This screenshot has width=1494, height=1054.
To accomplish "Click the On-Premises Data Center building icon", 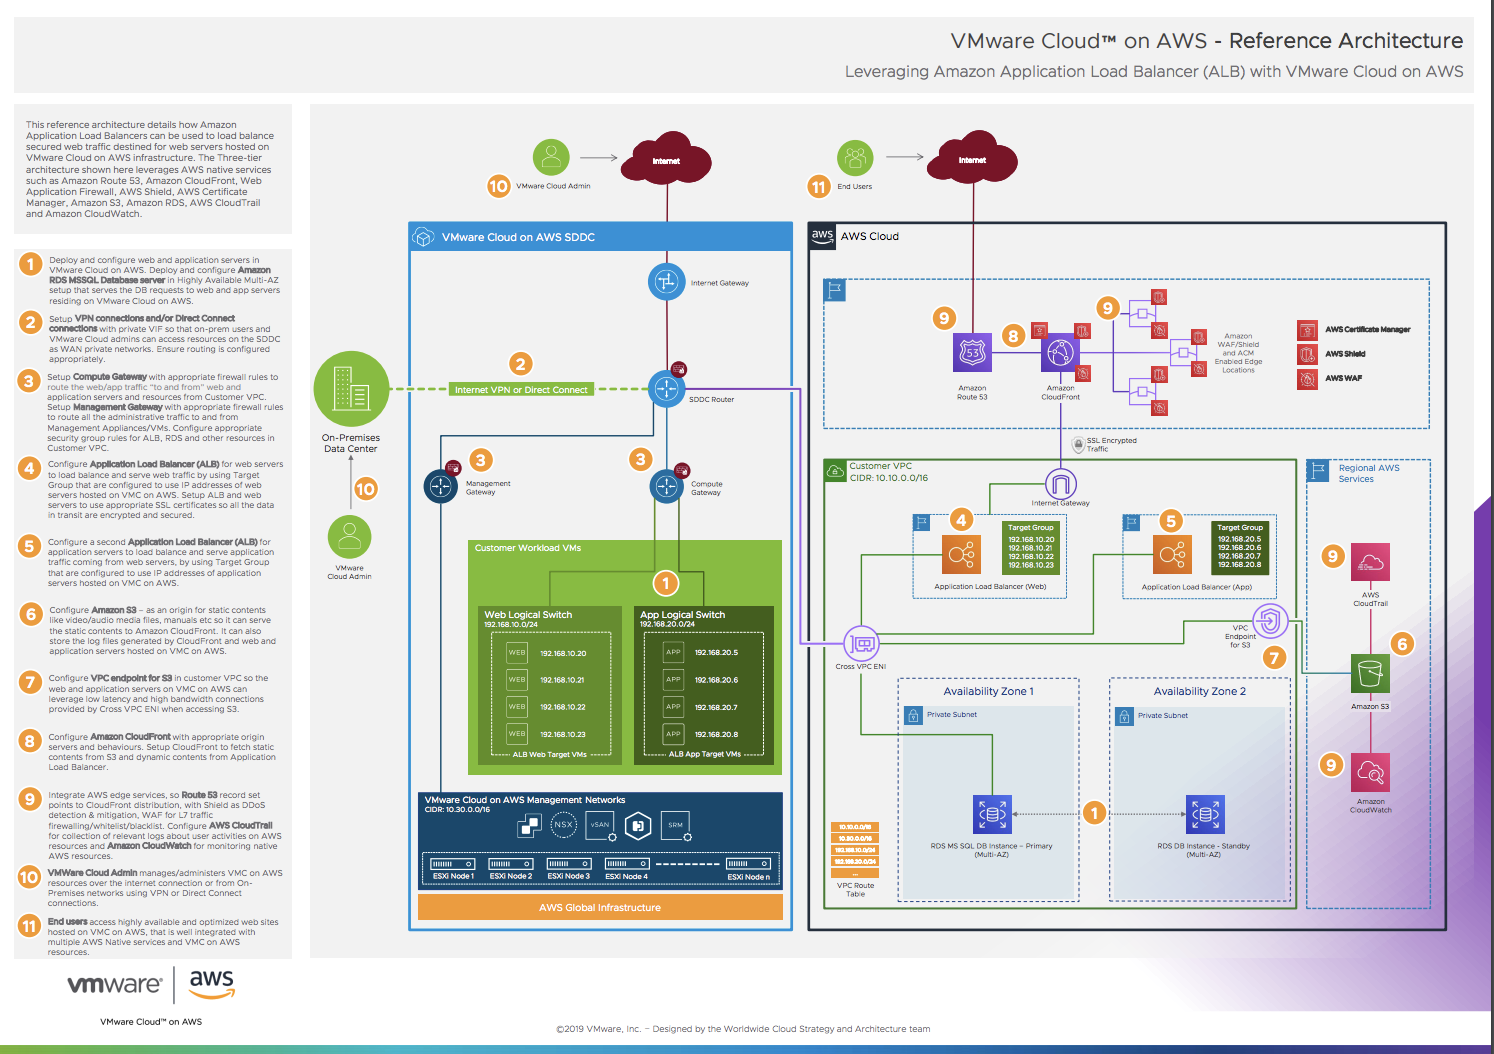I will pos(351,389).
